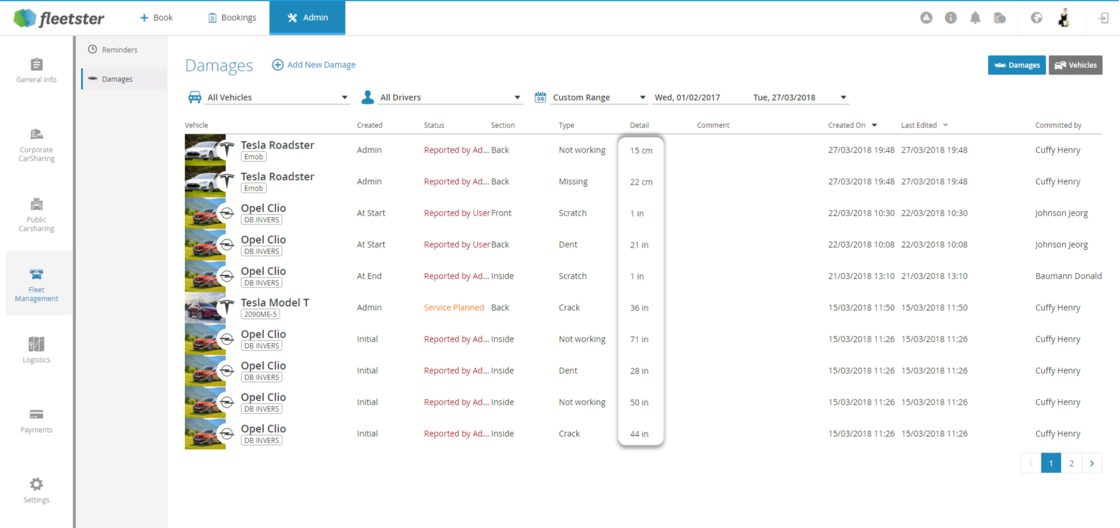Image resolution: width=1120 pixels, height=528 pixels.
Task: Open the globe language icon
Action: tap(1036, 18)
